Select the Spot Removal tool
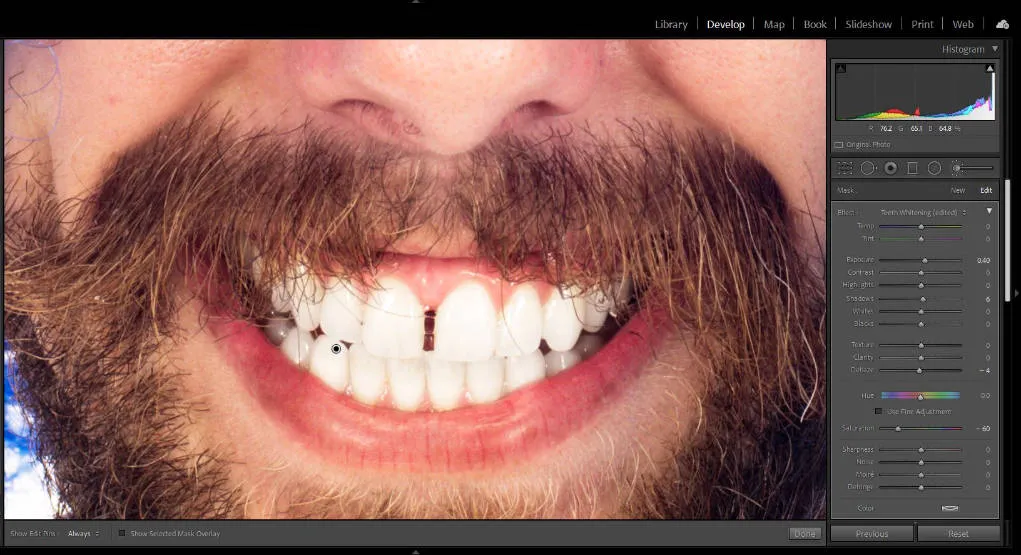This screenshot has width=1021, height=555. pyautogui.click(x=867, y=168)
